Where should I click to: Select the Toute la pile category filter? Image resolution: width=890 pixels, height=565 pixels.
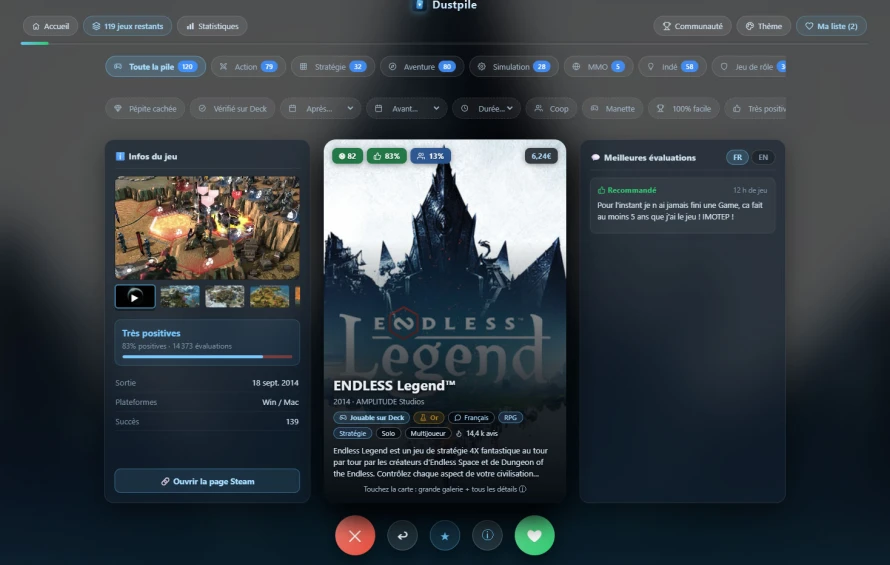click(x=156, y=66)
